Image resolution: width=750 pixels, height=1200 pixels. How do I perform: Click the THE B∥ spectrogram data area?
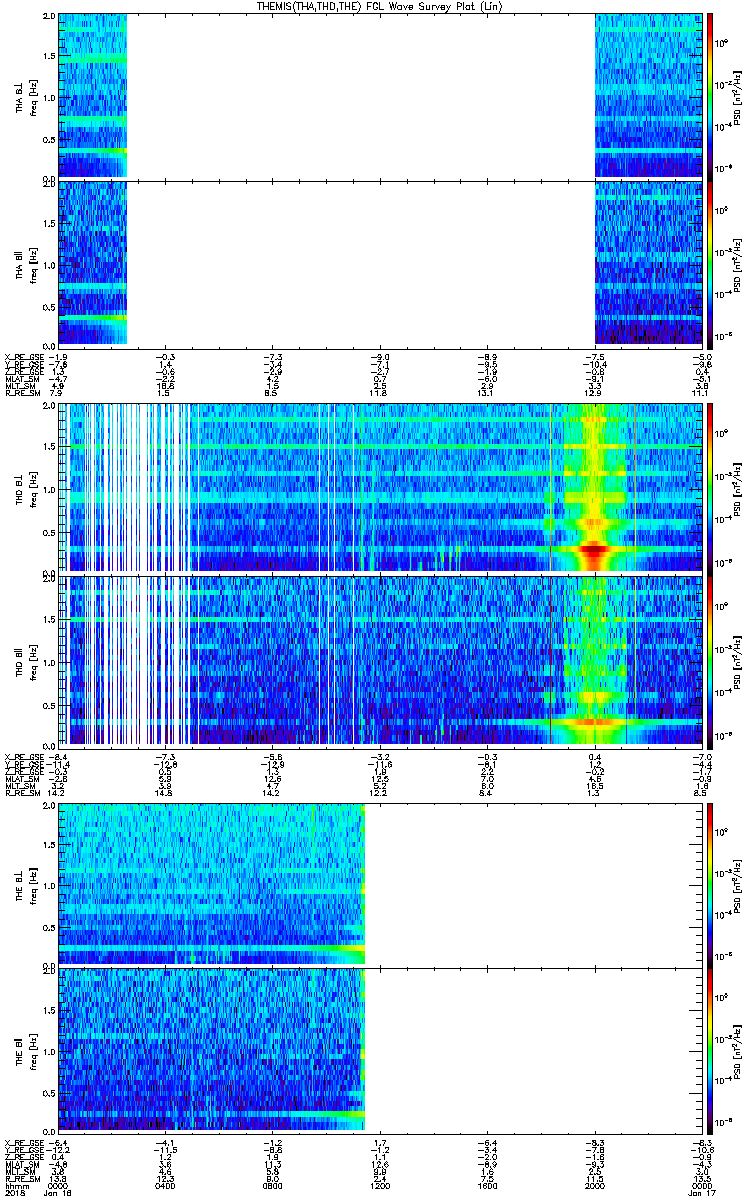tap(212, 1049)
